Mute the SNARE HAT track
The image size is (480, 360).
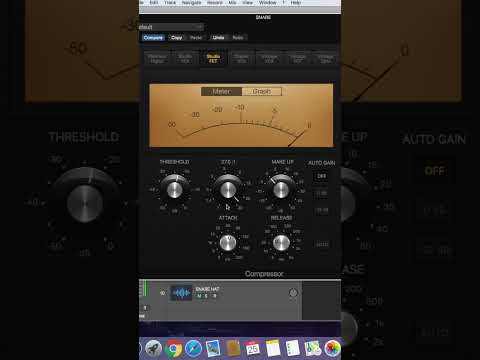[x=199, y=296]
